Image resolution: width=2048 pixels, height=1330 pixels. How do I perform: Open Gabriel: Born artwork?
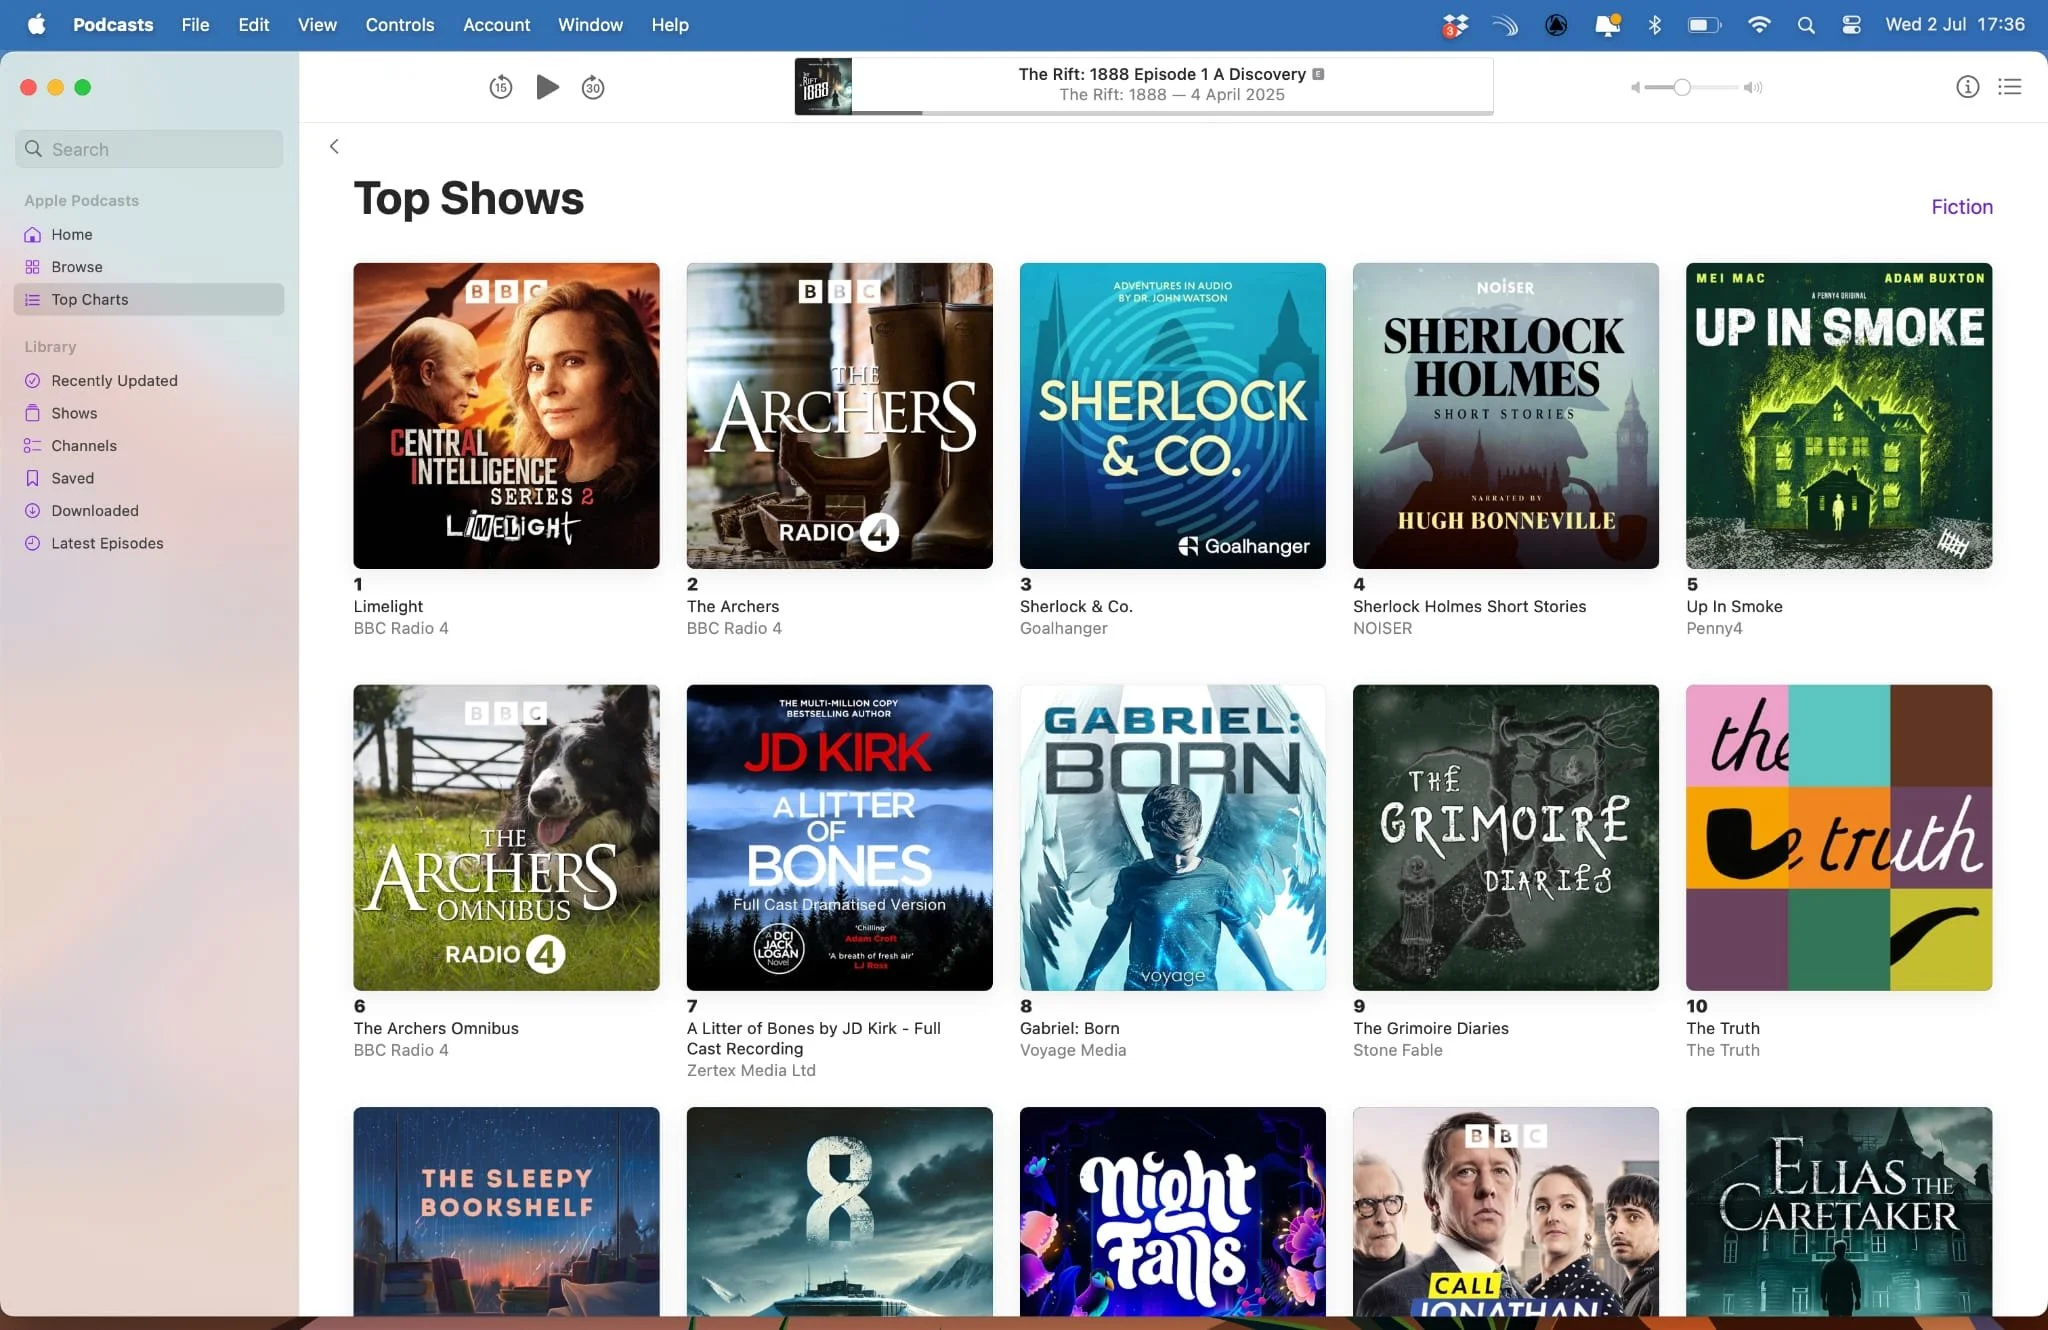[1172, 838]
